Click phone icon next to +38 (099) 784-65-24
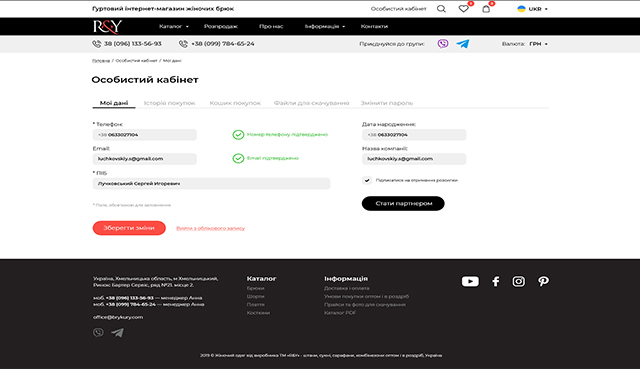640x369 pixels. [183, 44]
